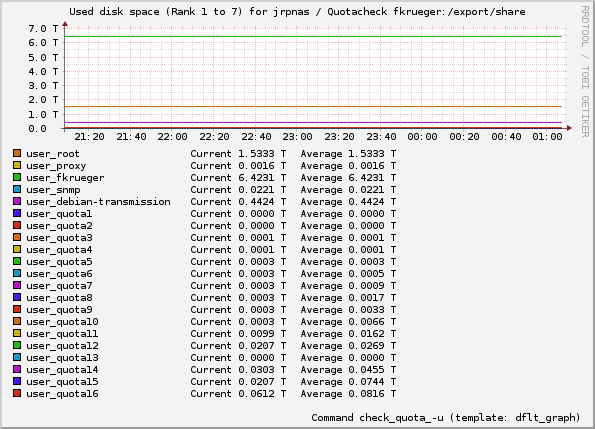
Task: Click the 7.0 T y-axis label
Action: point(43,29)
